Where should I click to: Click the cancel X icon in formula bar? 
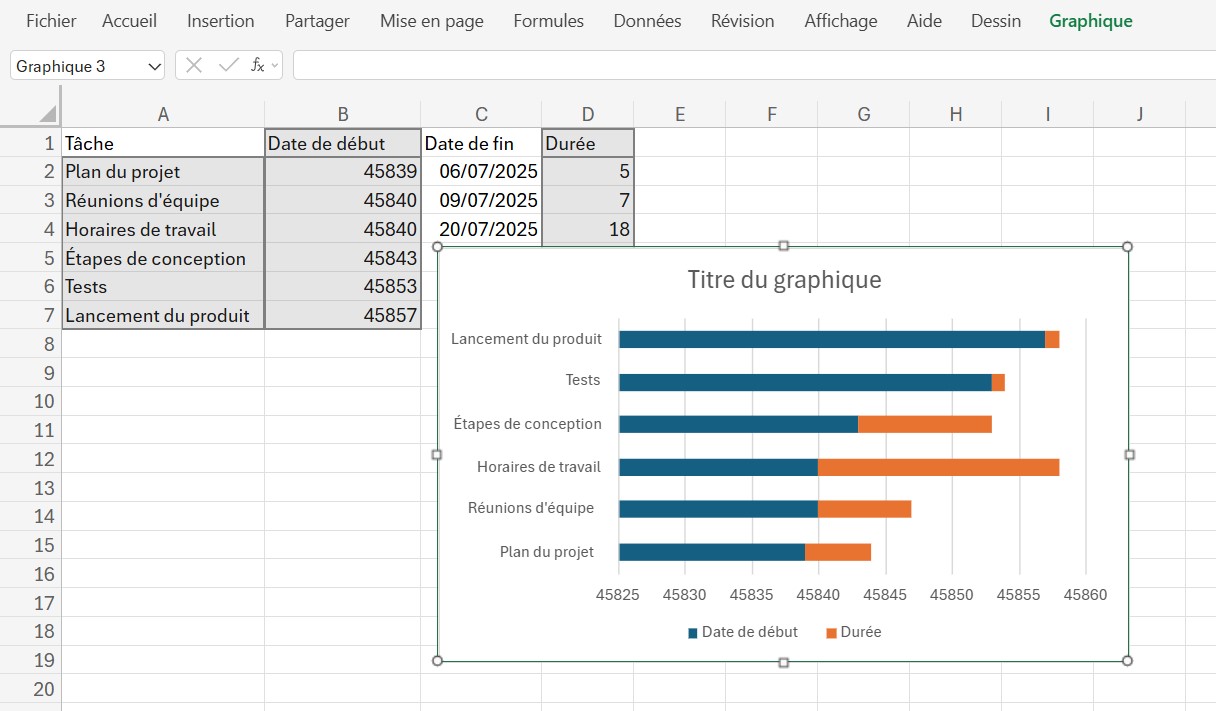[194, 65]
